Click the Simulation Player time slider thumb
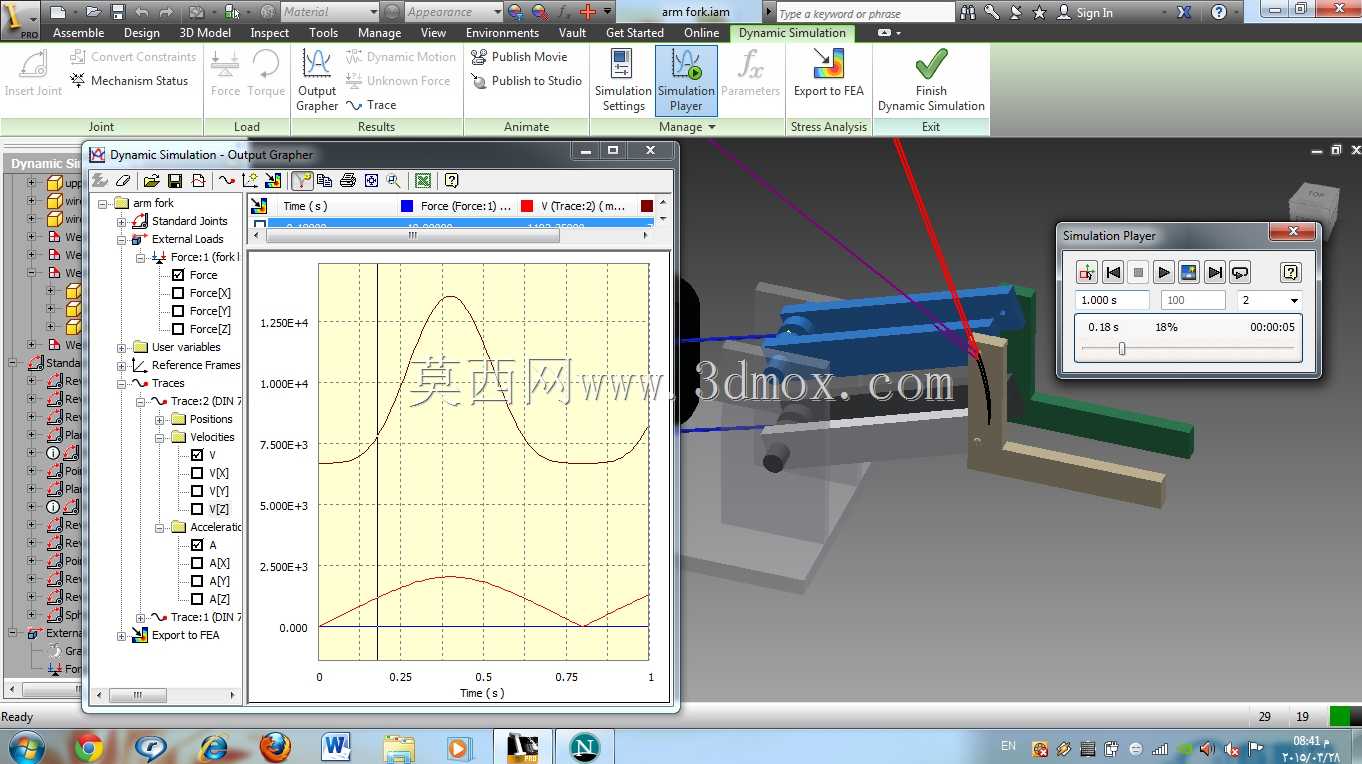Screen dimensions: 1362x764 coord(1122,348)
